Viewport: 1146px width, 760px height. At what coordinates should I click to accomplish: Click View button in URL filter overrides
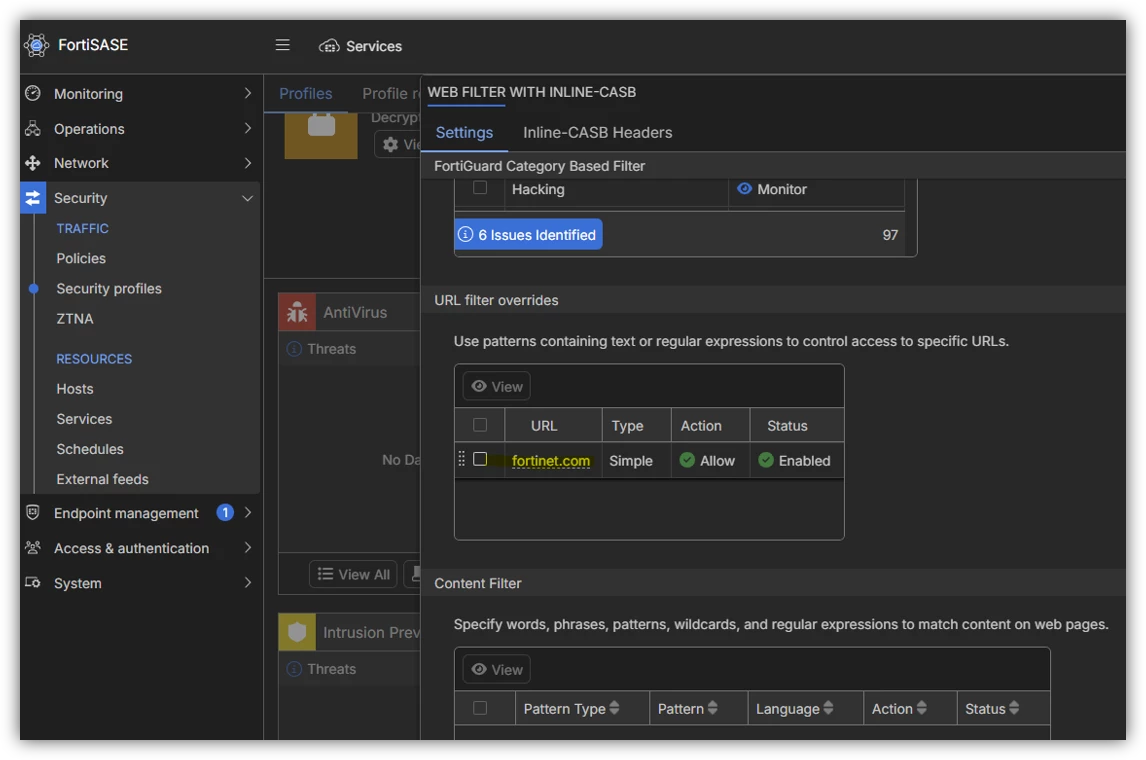(x=497, y=387)
